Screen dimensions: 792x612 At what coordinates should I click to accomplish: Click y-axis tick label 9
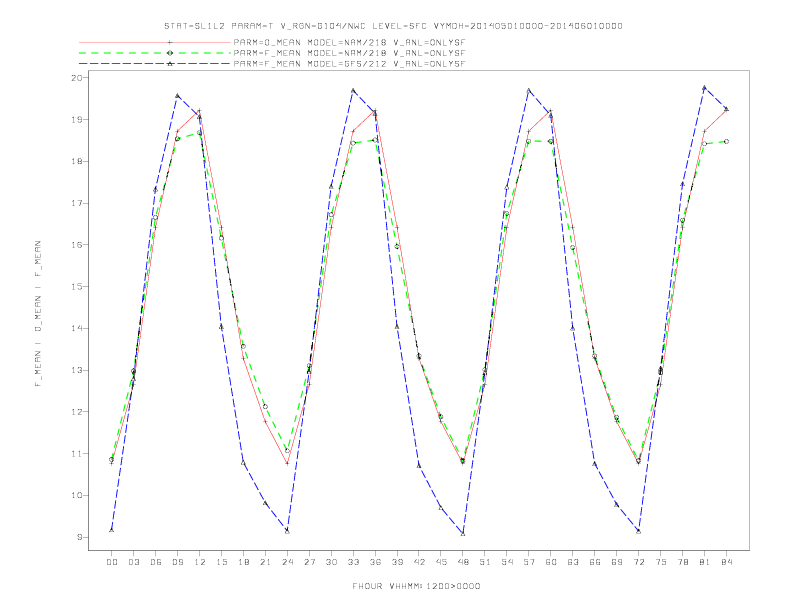[80, 537]
